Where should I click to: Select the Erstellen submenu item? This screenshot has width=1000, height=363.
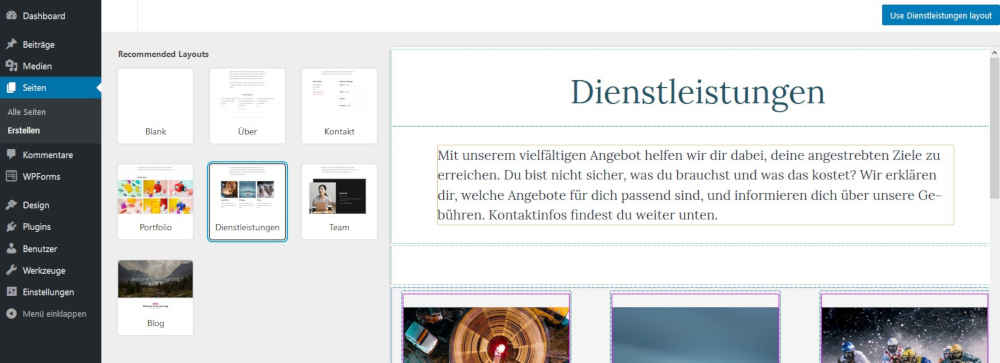(24, 130)
